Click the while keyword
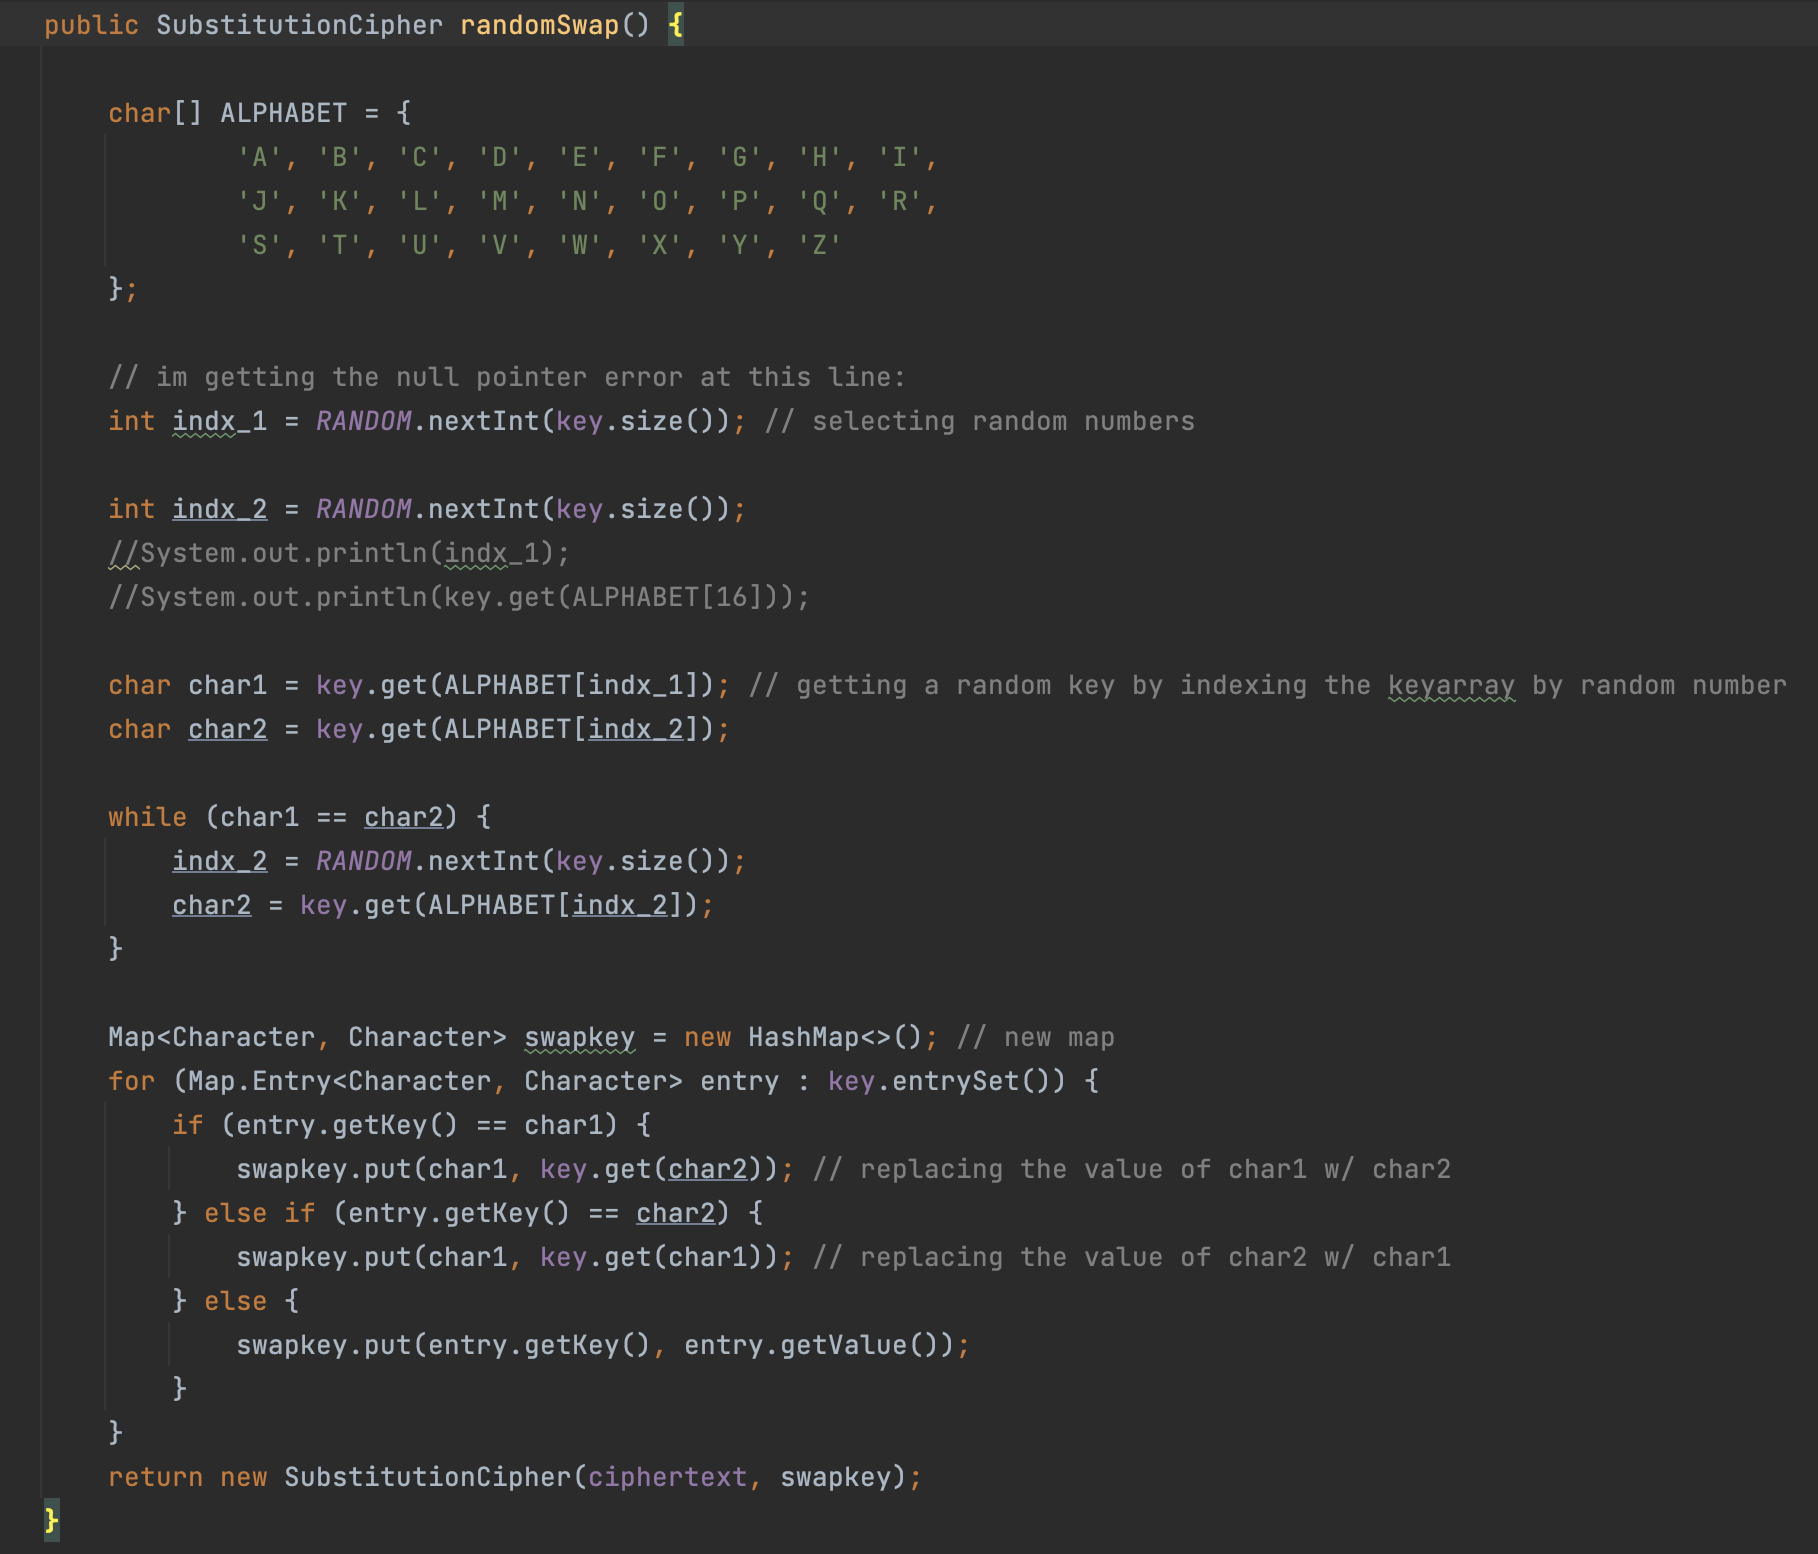The height and width of the screenshot is (1554, 1818). pyautogui.click(x=147, y=817)
